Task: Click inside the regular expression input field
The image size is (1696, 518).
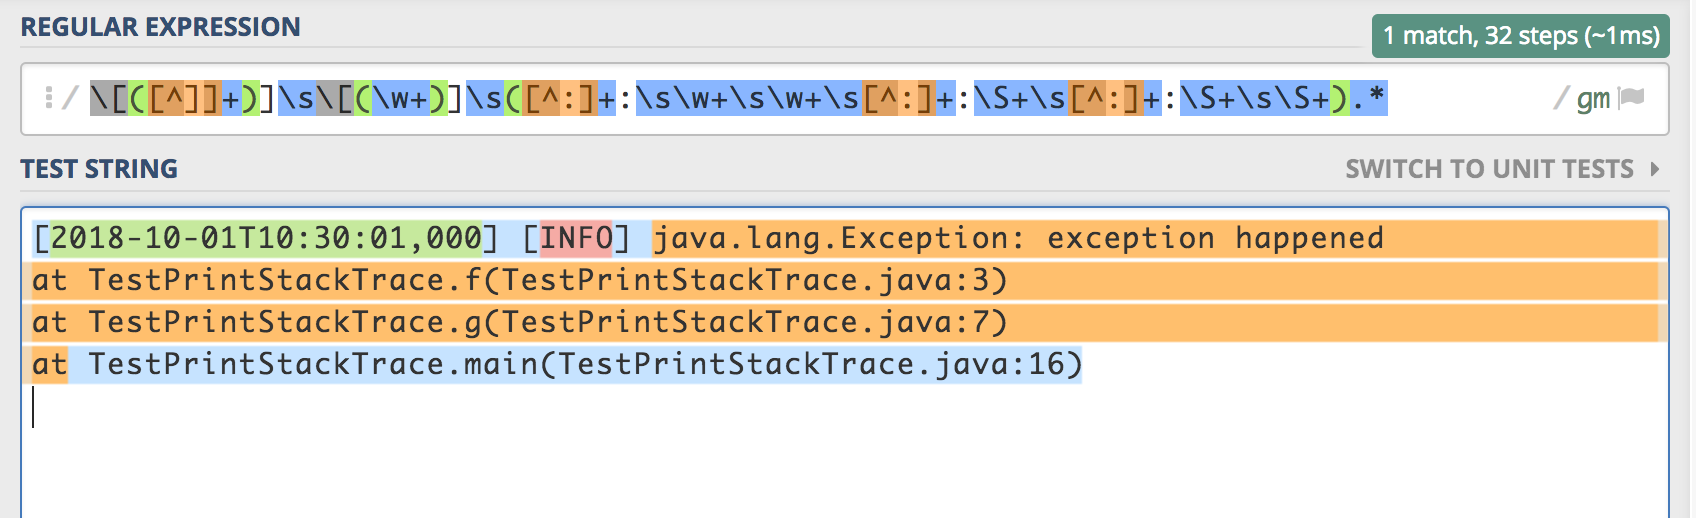Action: [845, 99]
